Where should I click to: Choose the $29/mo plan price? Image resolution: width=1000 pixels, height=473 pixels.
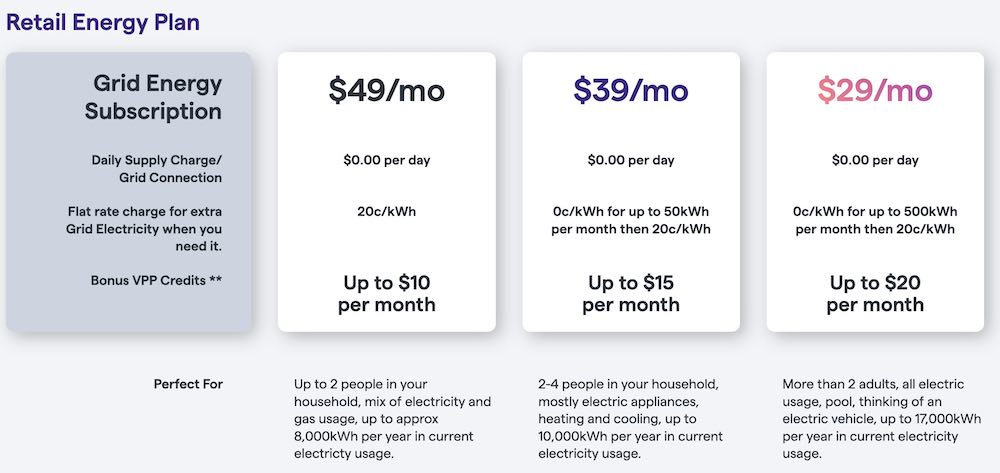pos(875,90)
